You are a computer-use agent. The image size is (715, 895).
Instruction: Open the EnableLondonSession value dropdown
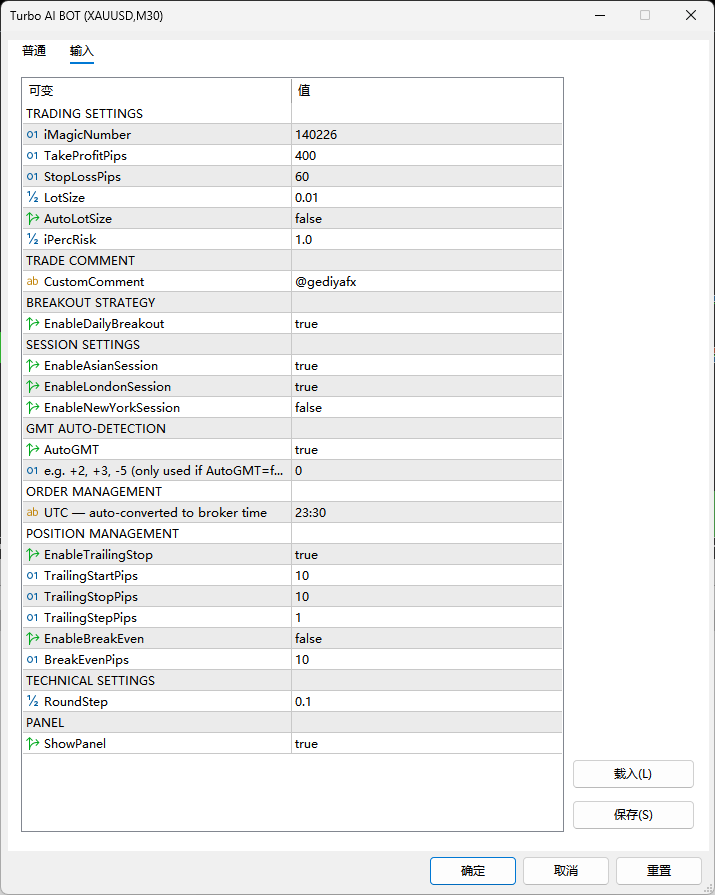click(426, 387)
